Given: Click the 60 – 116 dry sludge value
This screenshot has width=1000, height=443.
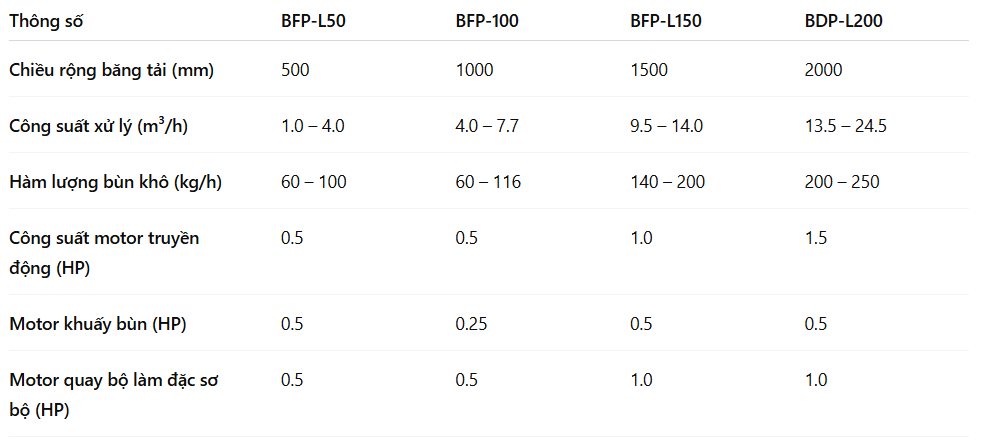Looking at the screenshot, I should click(489, 182).
